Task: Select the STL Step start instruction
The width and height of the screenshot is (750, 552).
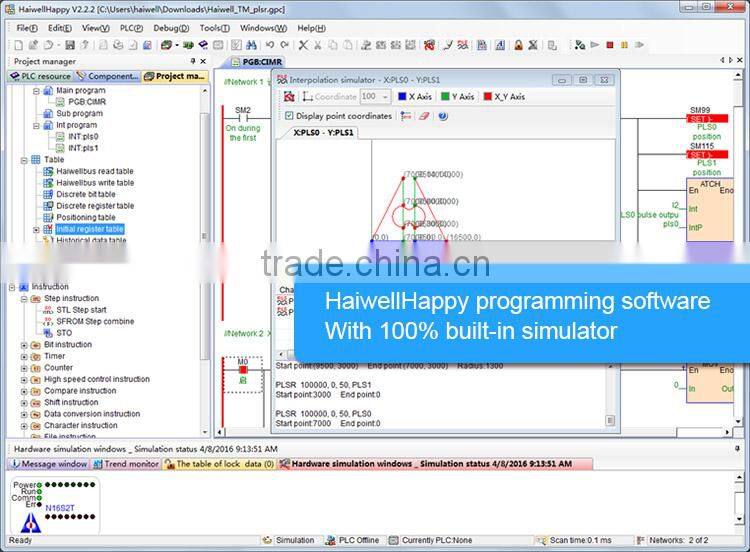Action: tap(71, 310)
